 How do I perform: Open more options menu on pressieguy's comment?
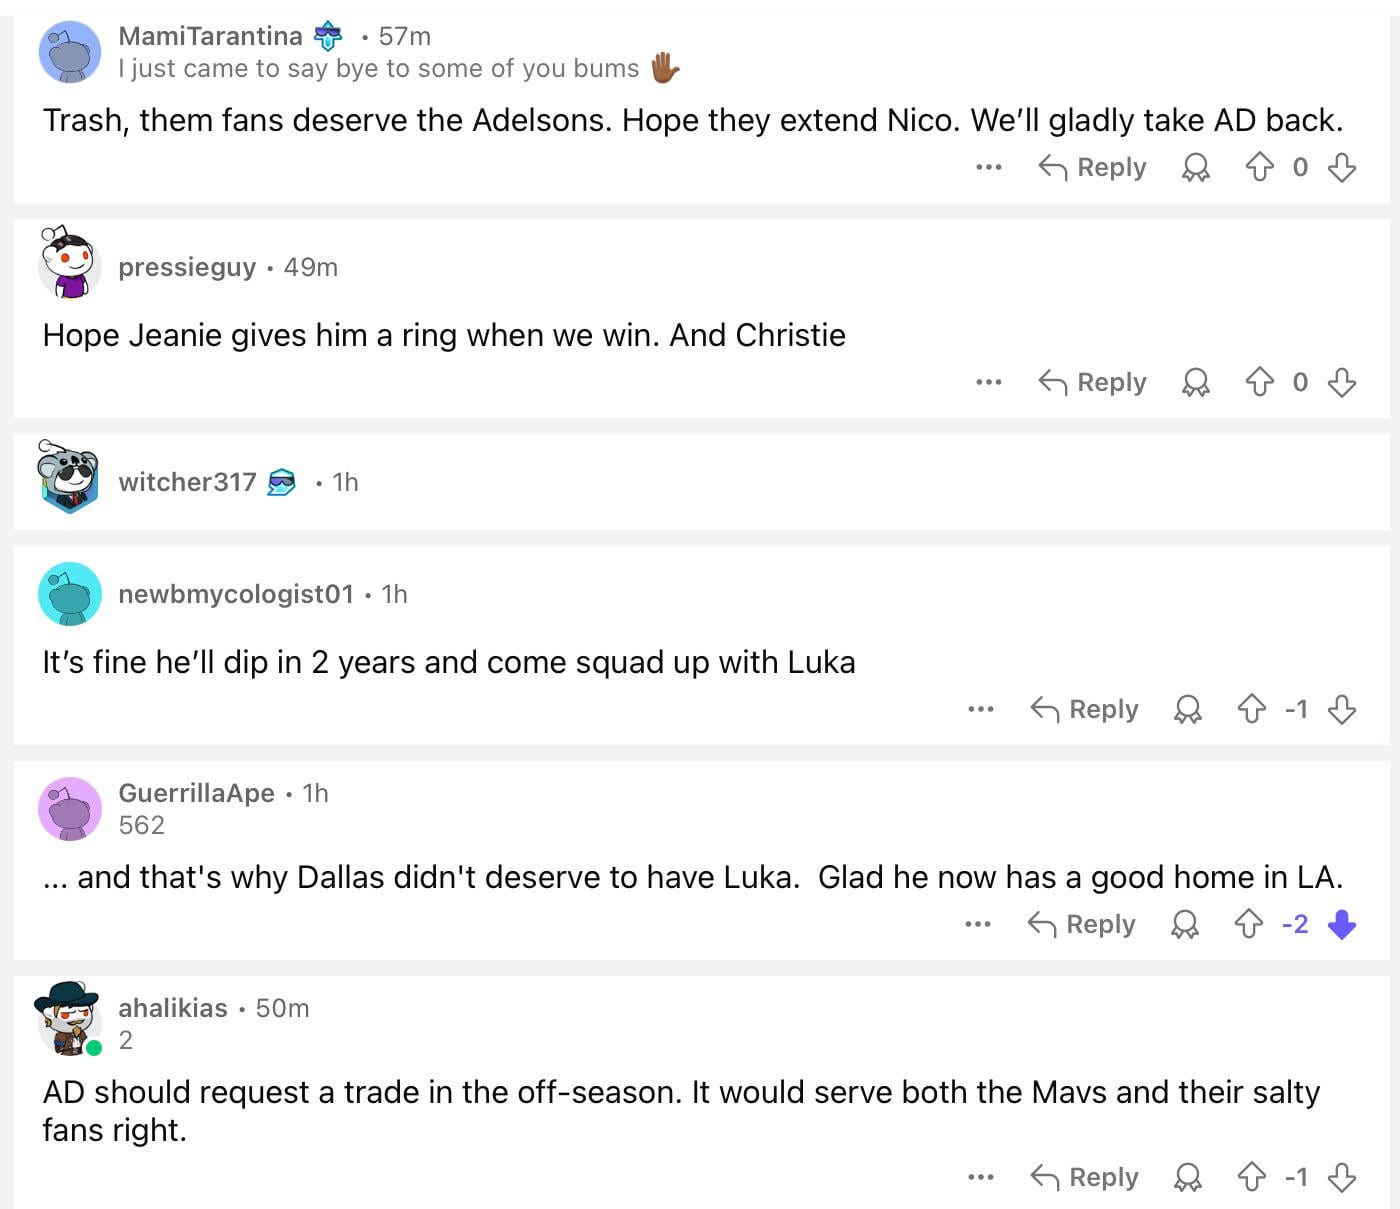click(988, 382)
